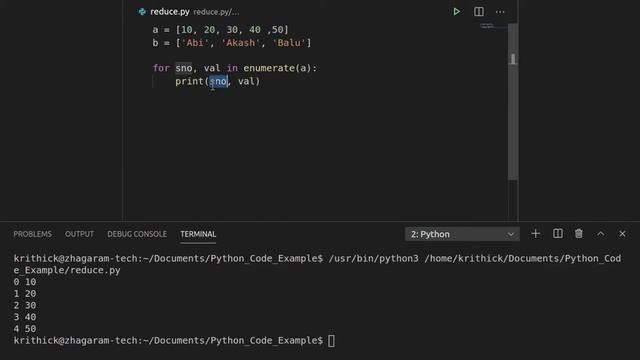Click the highlighted 'sno' inside print

point(218,81)
